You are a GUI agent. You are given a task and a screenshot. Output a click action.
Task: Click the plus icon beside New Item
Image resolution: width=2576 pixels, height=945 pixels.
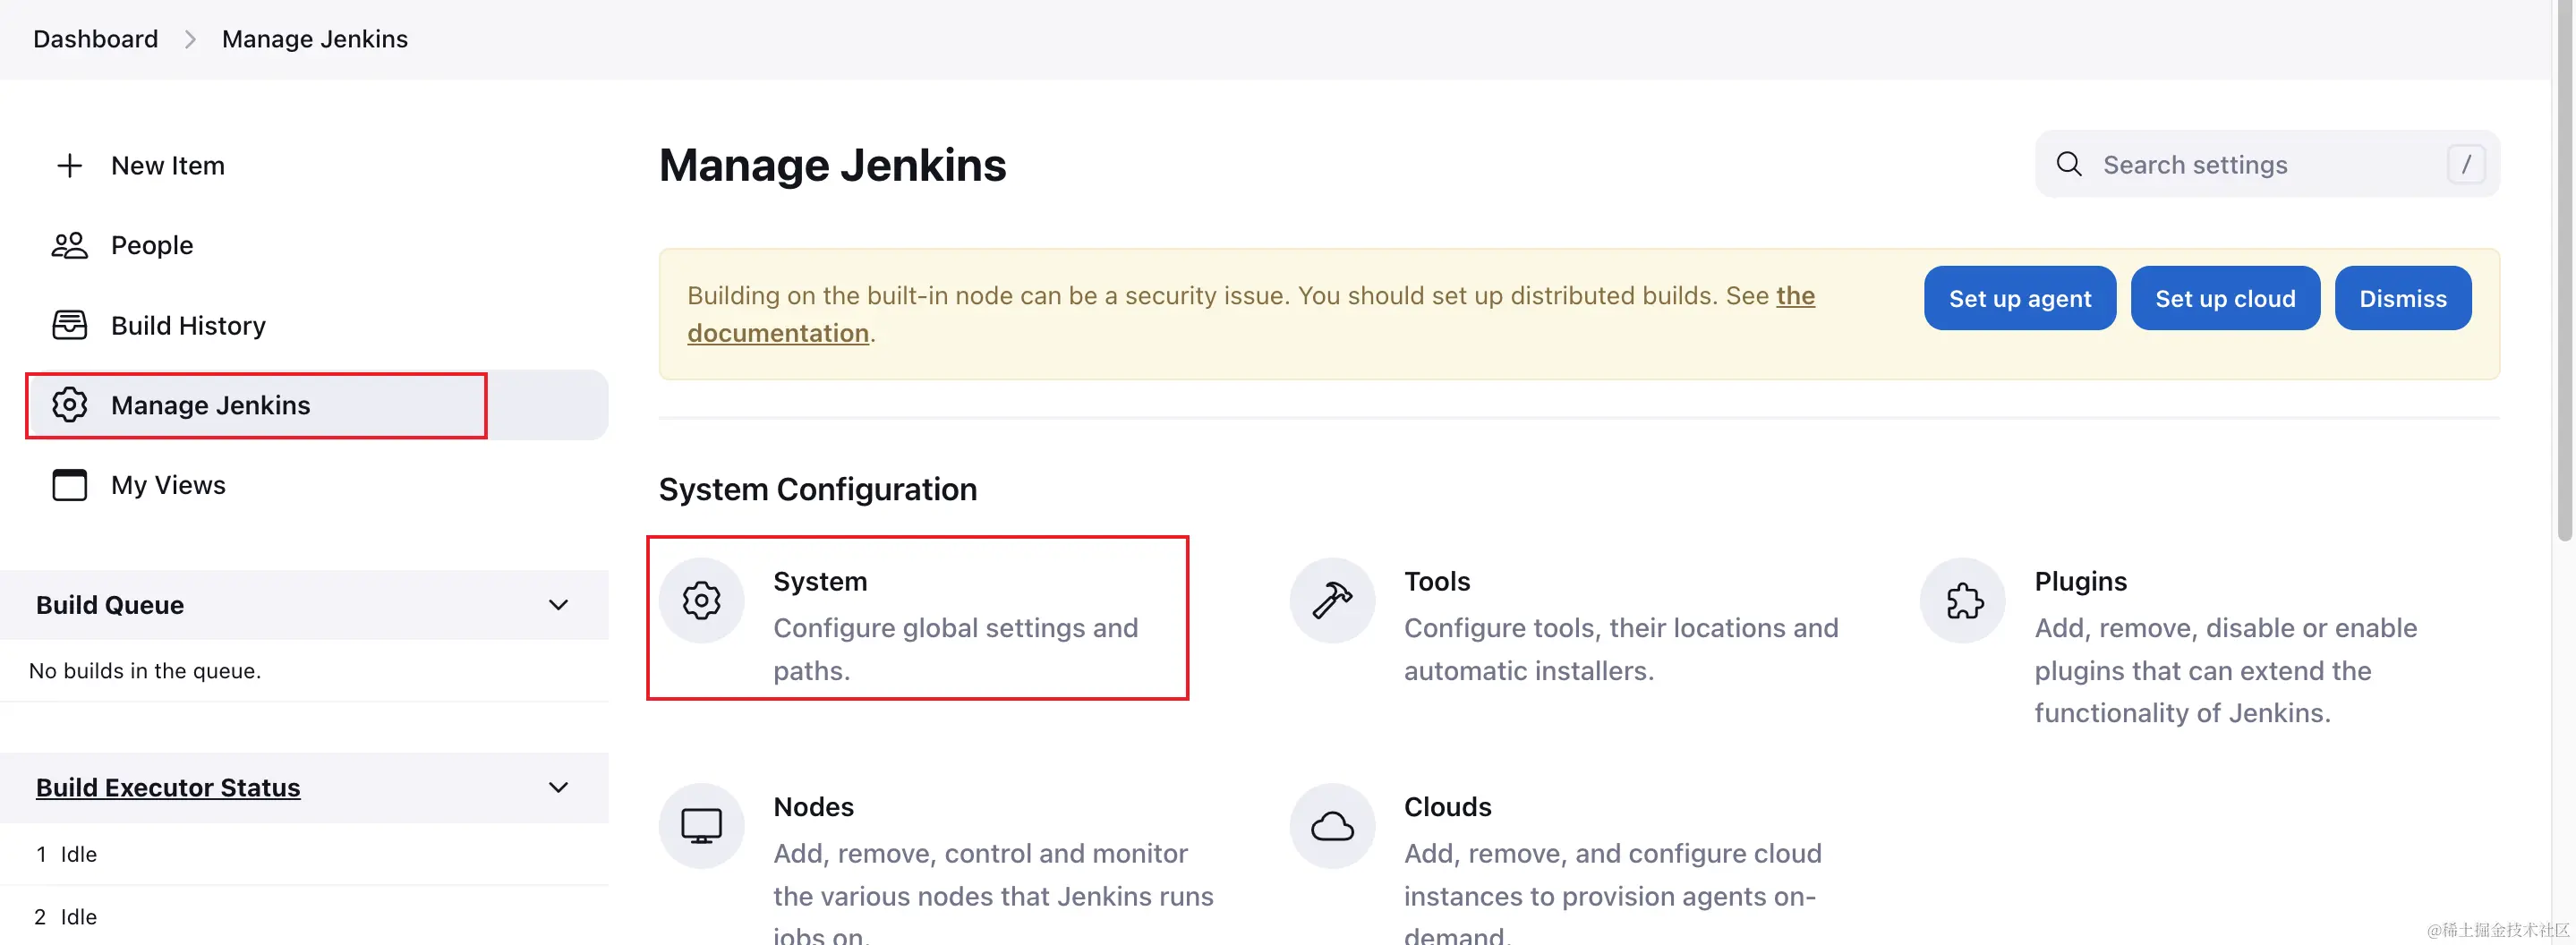pos(69,165)
